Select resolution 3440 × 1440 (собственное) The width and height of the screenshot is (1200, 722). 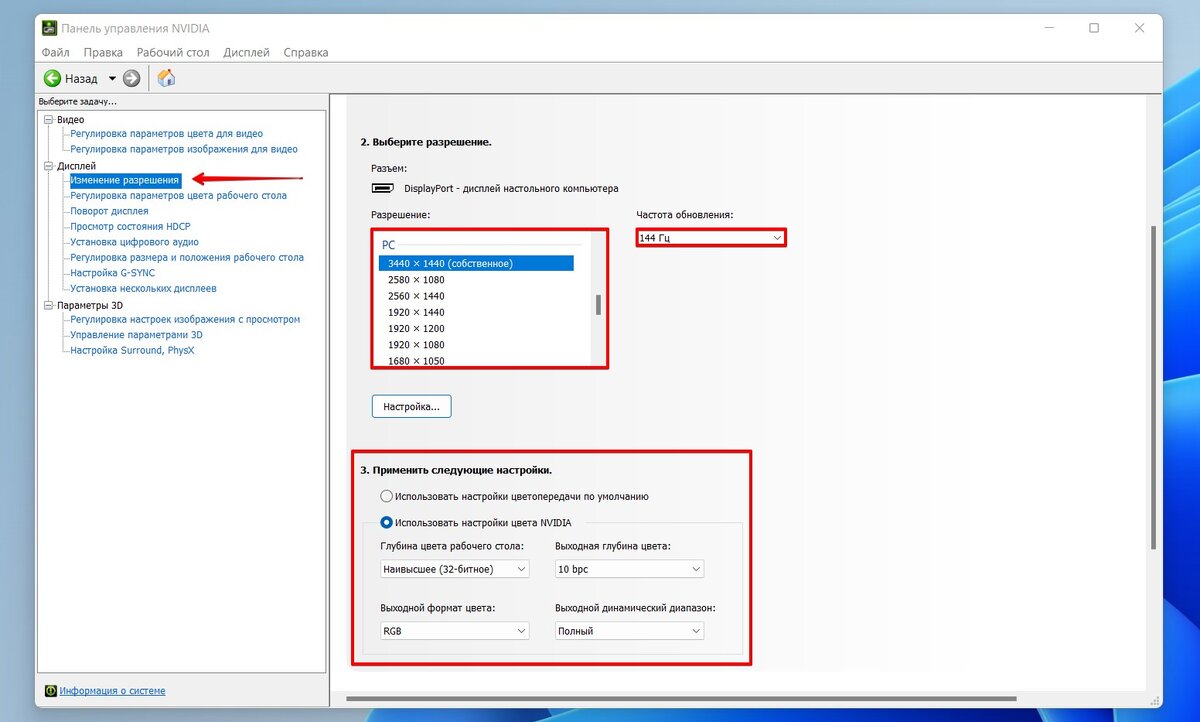pos(476,263)
